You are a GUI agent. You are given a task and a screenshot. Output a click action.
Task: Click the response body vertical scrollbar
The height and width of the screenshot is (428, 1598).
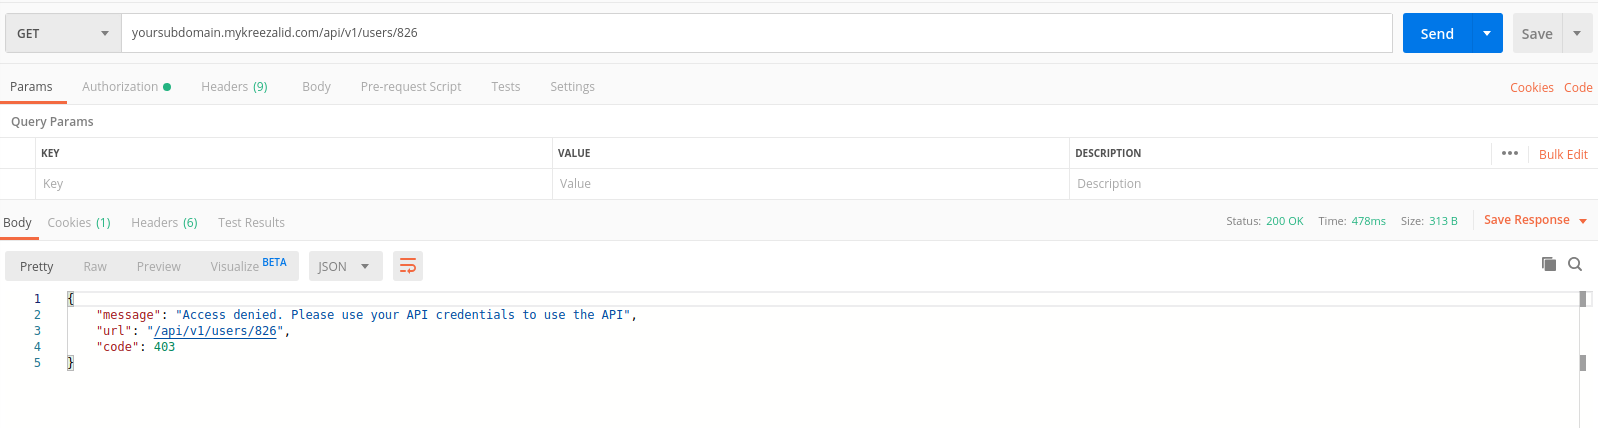pos(1583,360)
